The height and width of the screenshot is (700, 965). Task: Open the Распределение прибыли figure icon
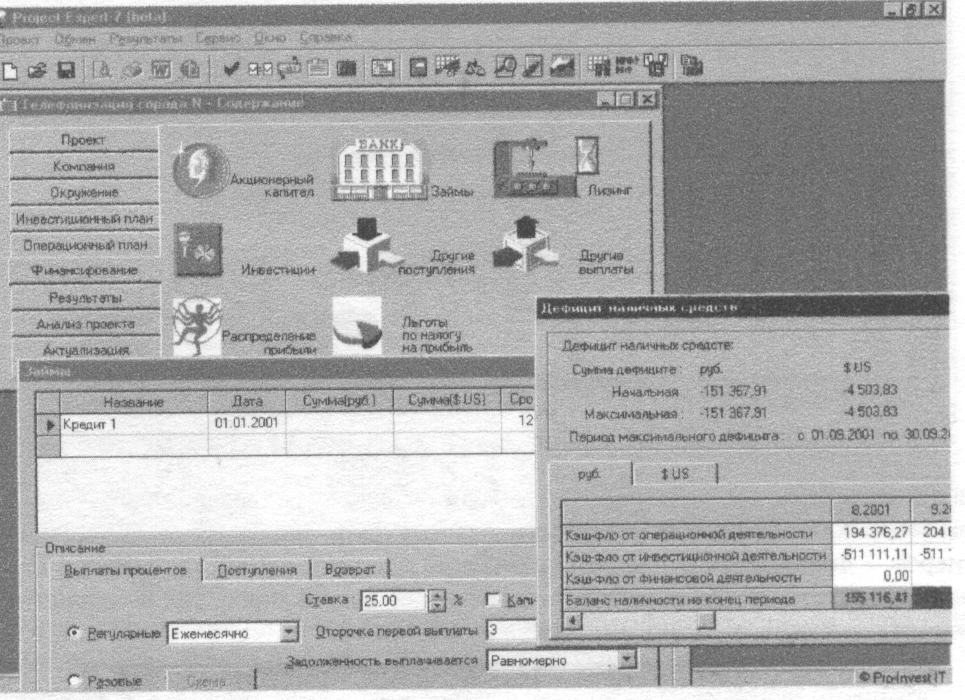point(196,328)
